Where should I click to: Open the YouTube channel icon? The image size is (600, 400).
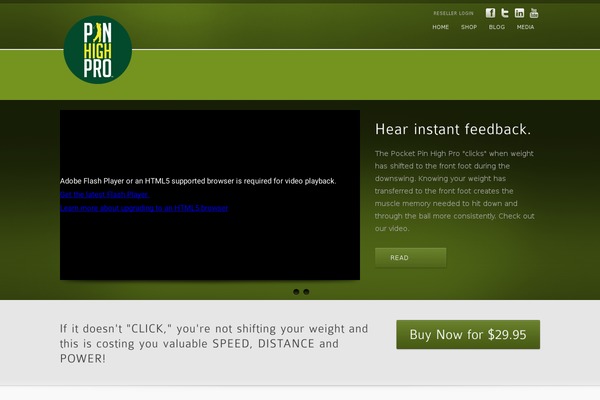(x=534, y=13)
